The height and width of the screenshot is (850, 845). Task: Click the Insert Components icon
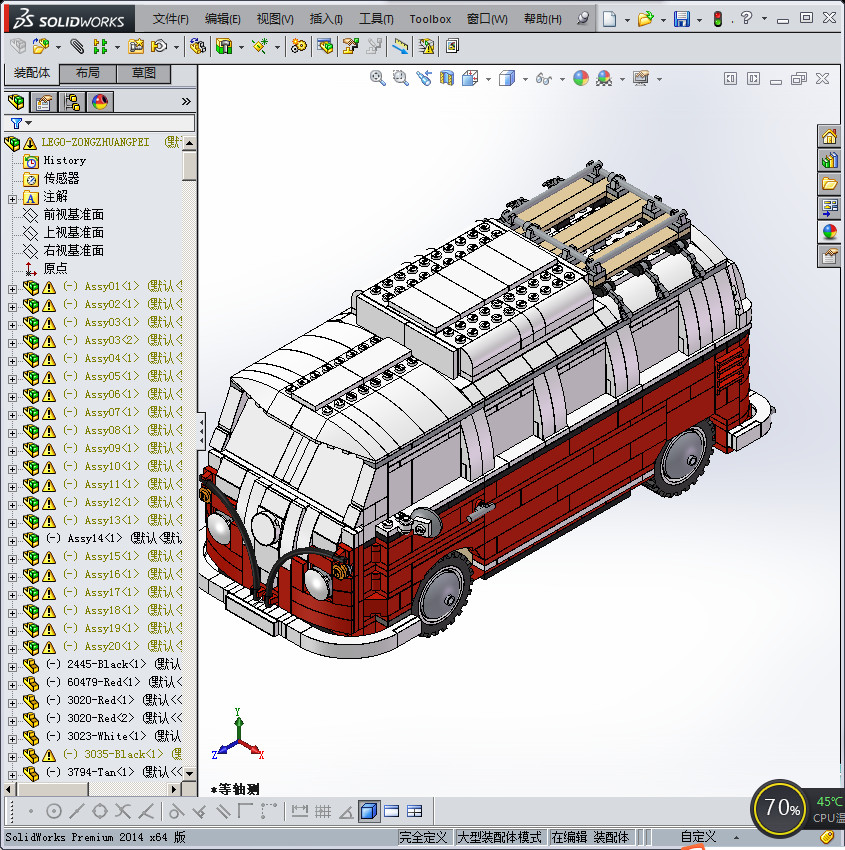41,47
